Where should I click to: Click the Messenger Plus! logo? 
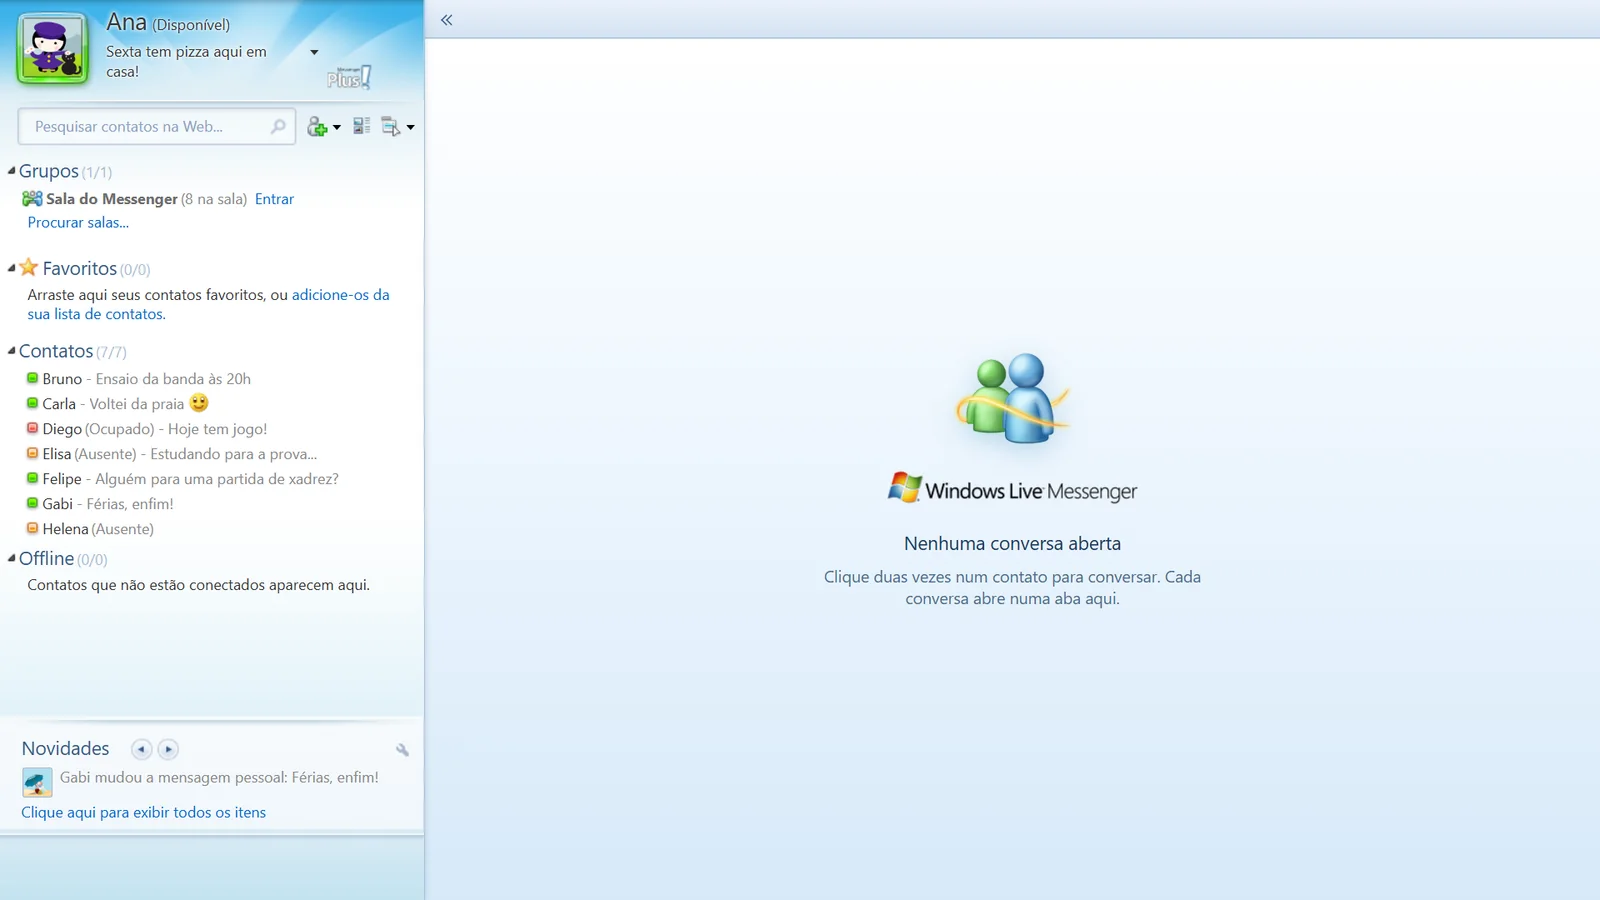coord(349,77)
